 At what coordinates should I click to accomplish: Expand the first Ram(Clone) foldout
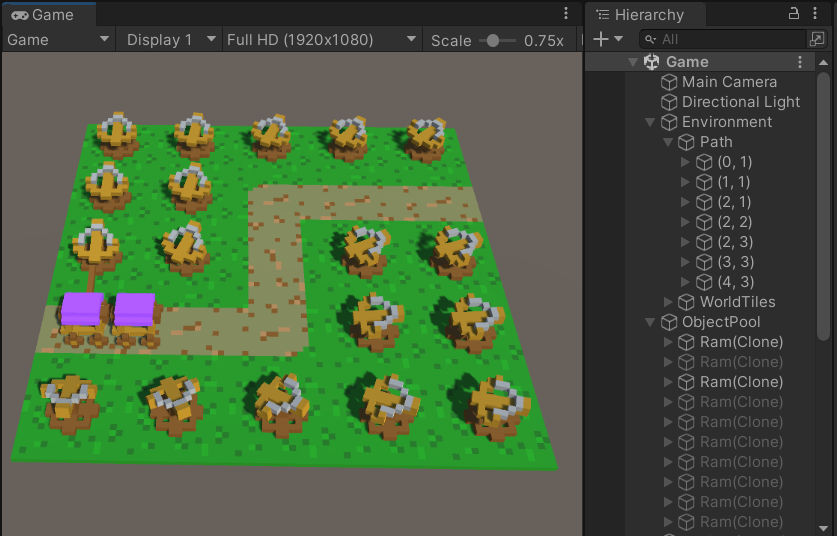(668, 342)
